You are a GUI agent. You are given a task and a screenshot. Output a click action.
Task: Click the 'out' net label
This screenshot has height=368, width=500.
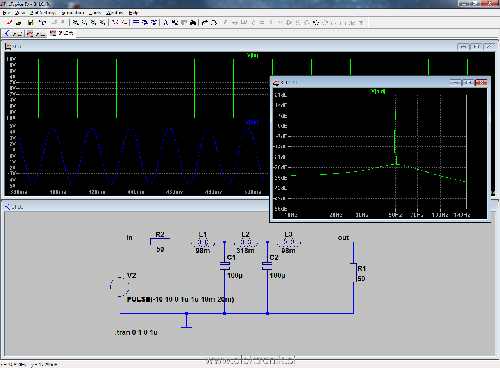[x=343, y=238]
